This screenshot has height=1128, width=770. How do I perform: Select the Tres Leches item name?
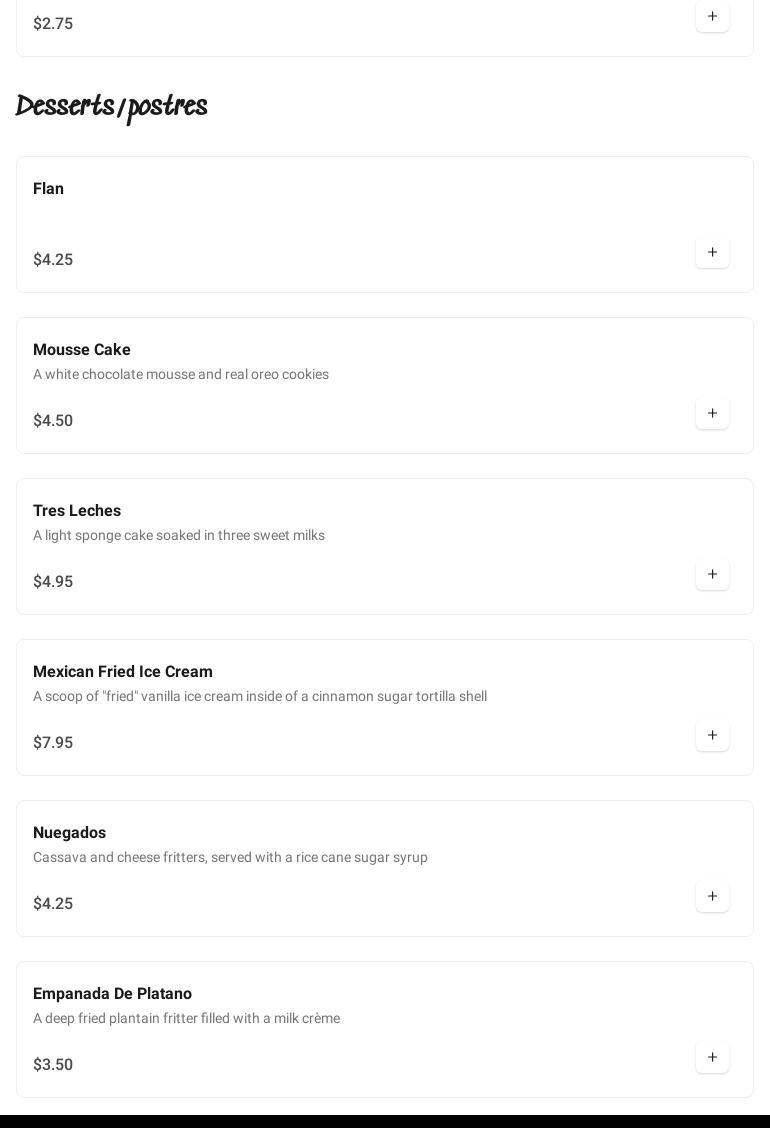[77, 511]
